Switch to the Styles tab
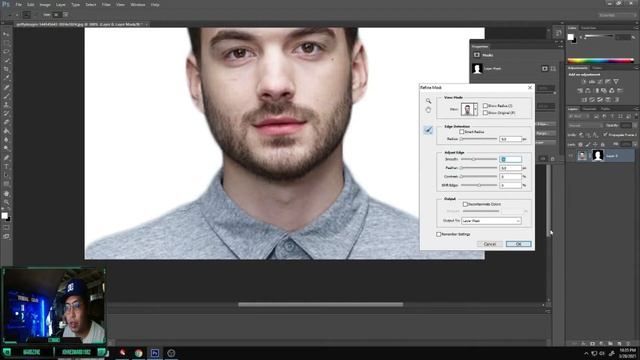 [597, 68]
